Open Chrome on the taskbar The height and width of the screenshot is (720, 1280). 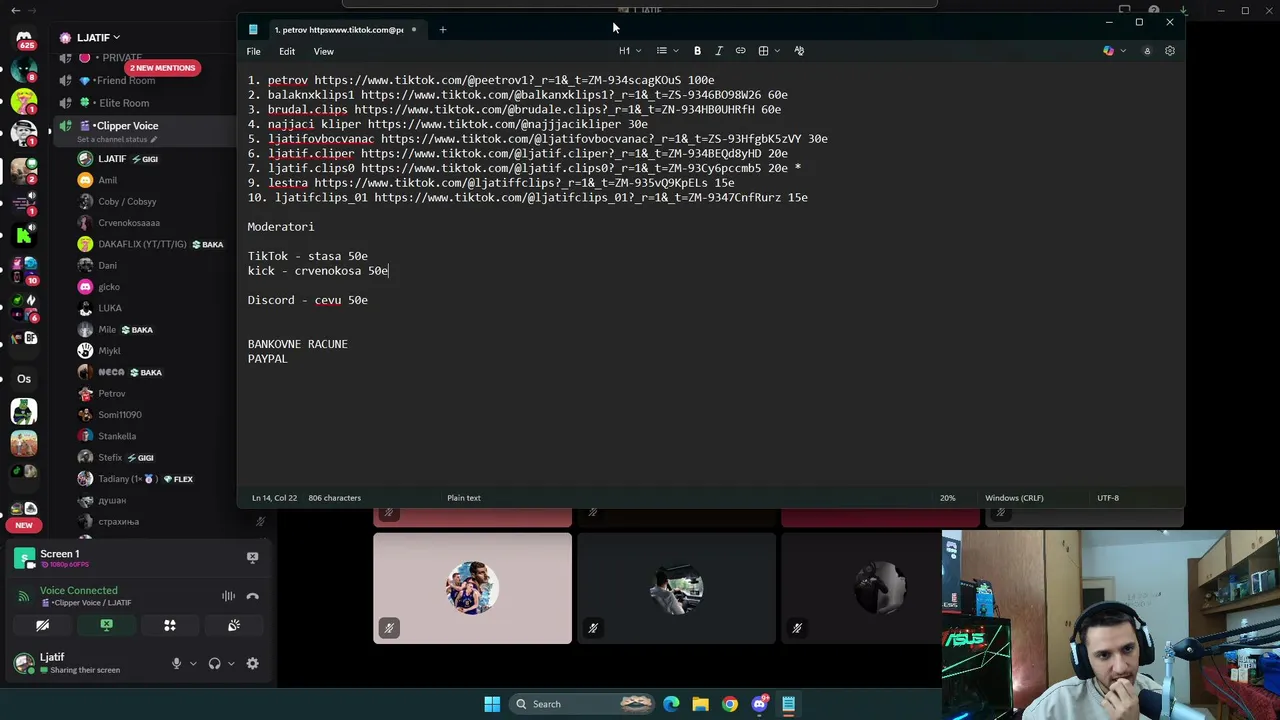730,704
